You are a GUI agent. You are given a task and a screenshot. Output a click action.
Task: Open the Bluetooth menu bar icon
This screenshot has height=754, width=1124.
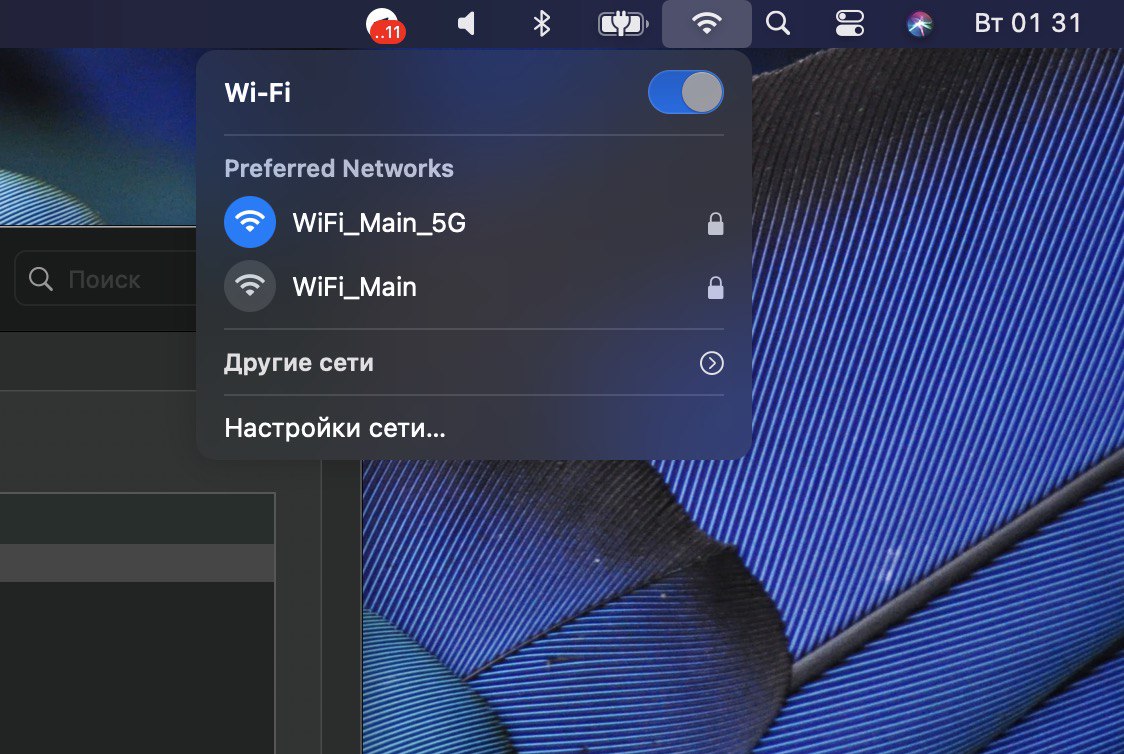[x=542, y=24]
